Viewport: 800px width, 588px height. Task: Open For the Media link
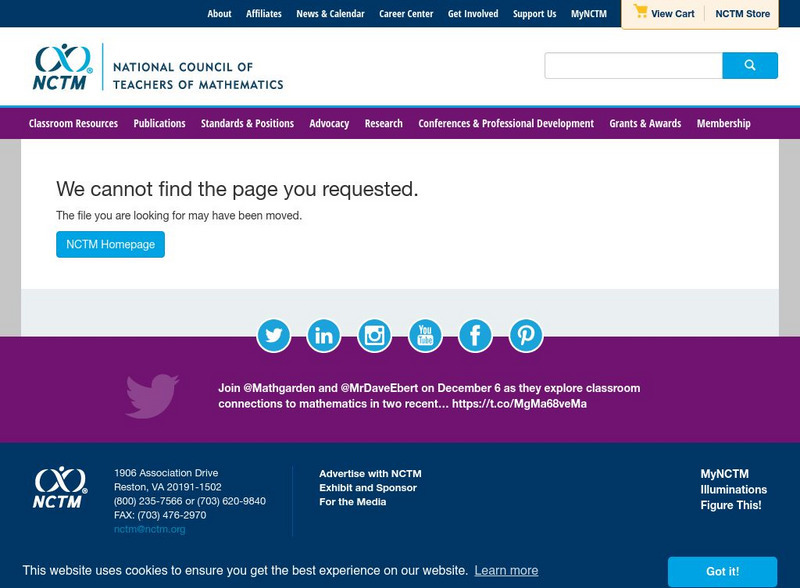tap(353, 502)
